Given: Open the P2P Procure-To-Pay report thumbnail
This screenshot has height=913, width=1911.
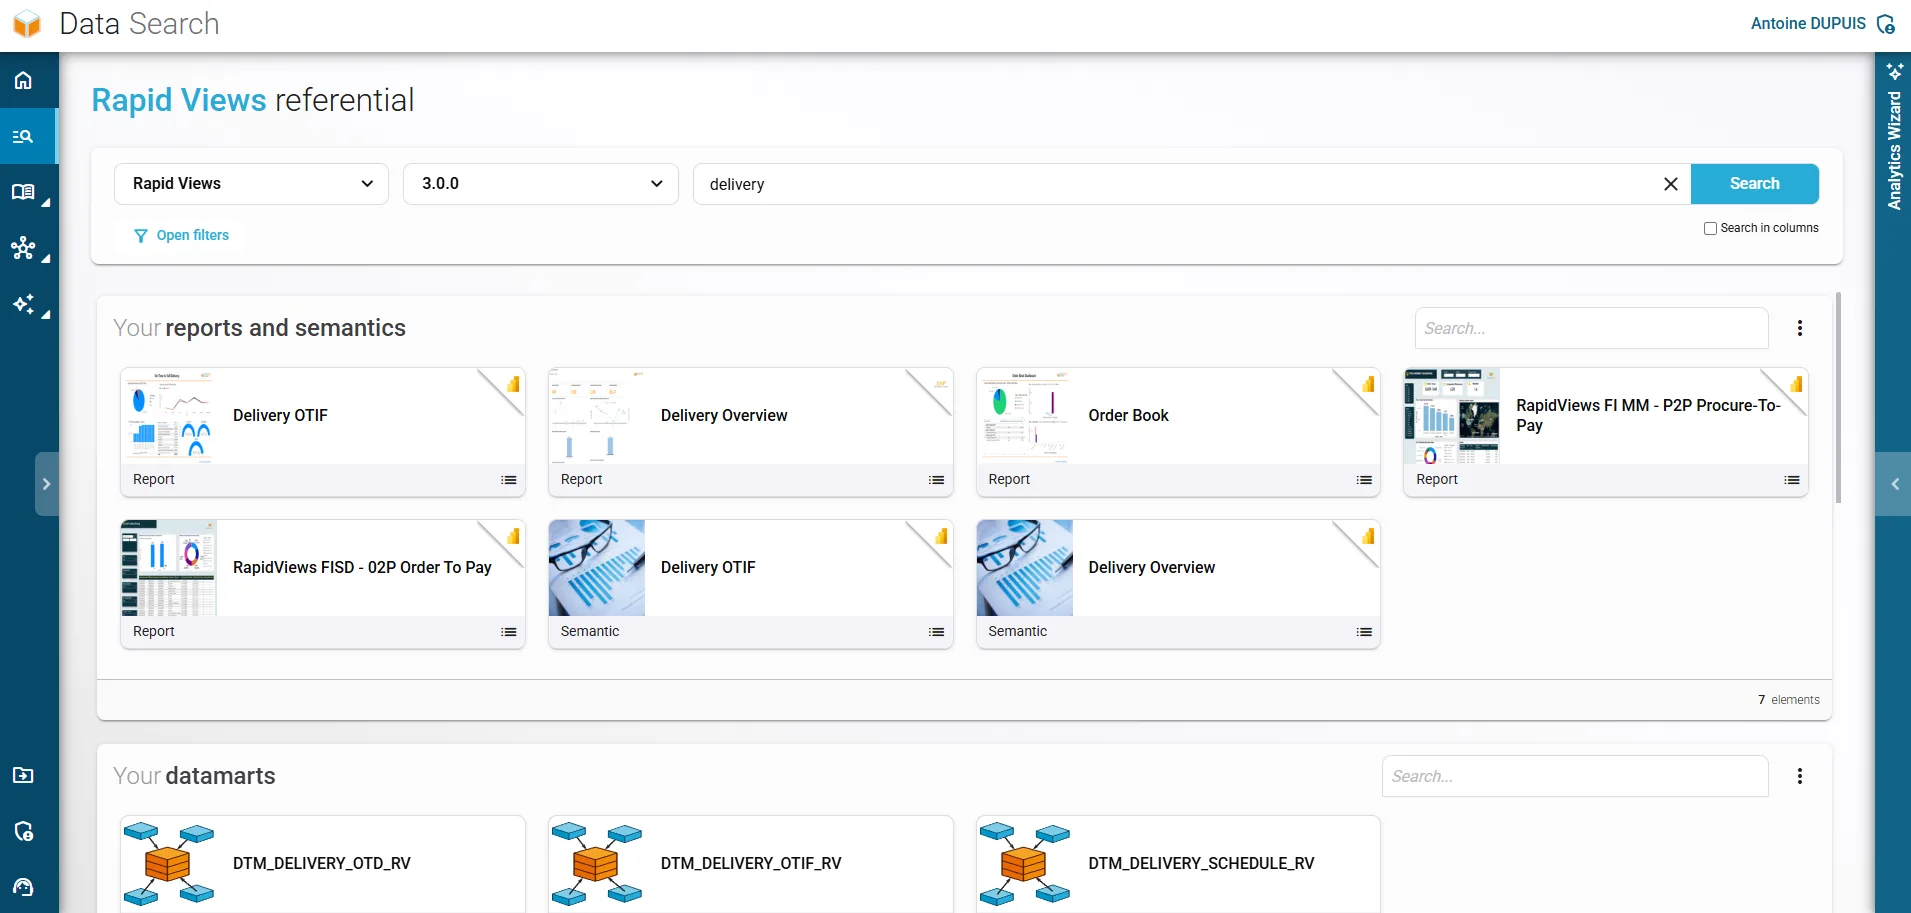Looking at the screenshot, I should point(1452,416).
